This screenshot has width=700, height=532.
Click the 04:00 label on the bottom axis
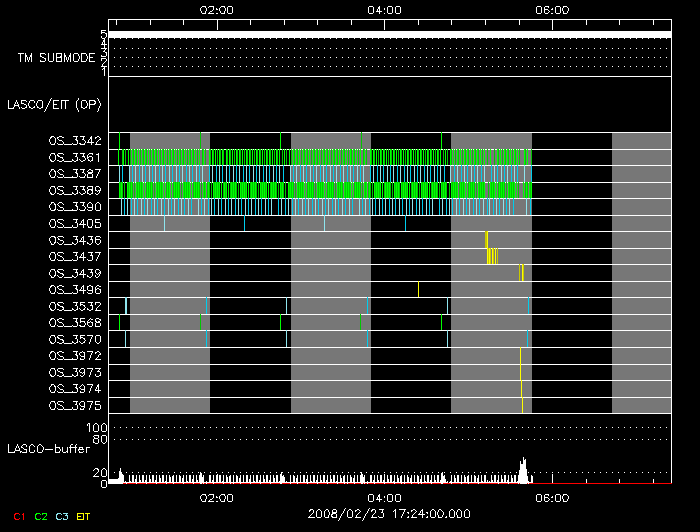(384, 498)
